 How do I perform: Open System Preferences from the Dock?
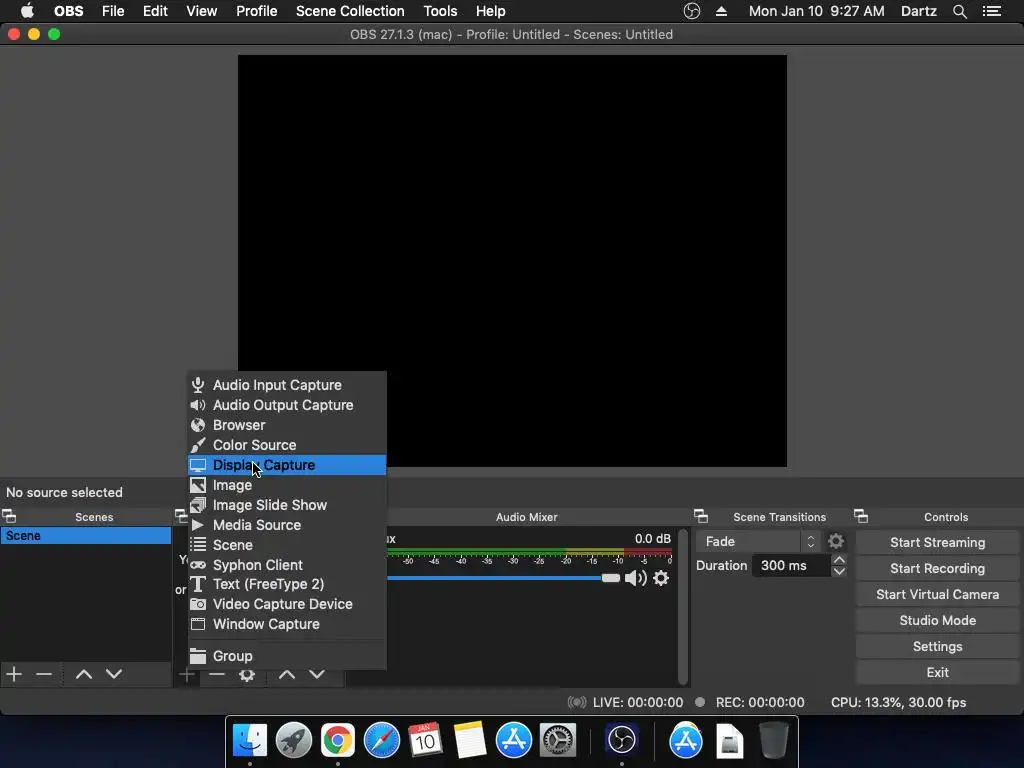pyautogui.click(x=557, y=740)
